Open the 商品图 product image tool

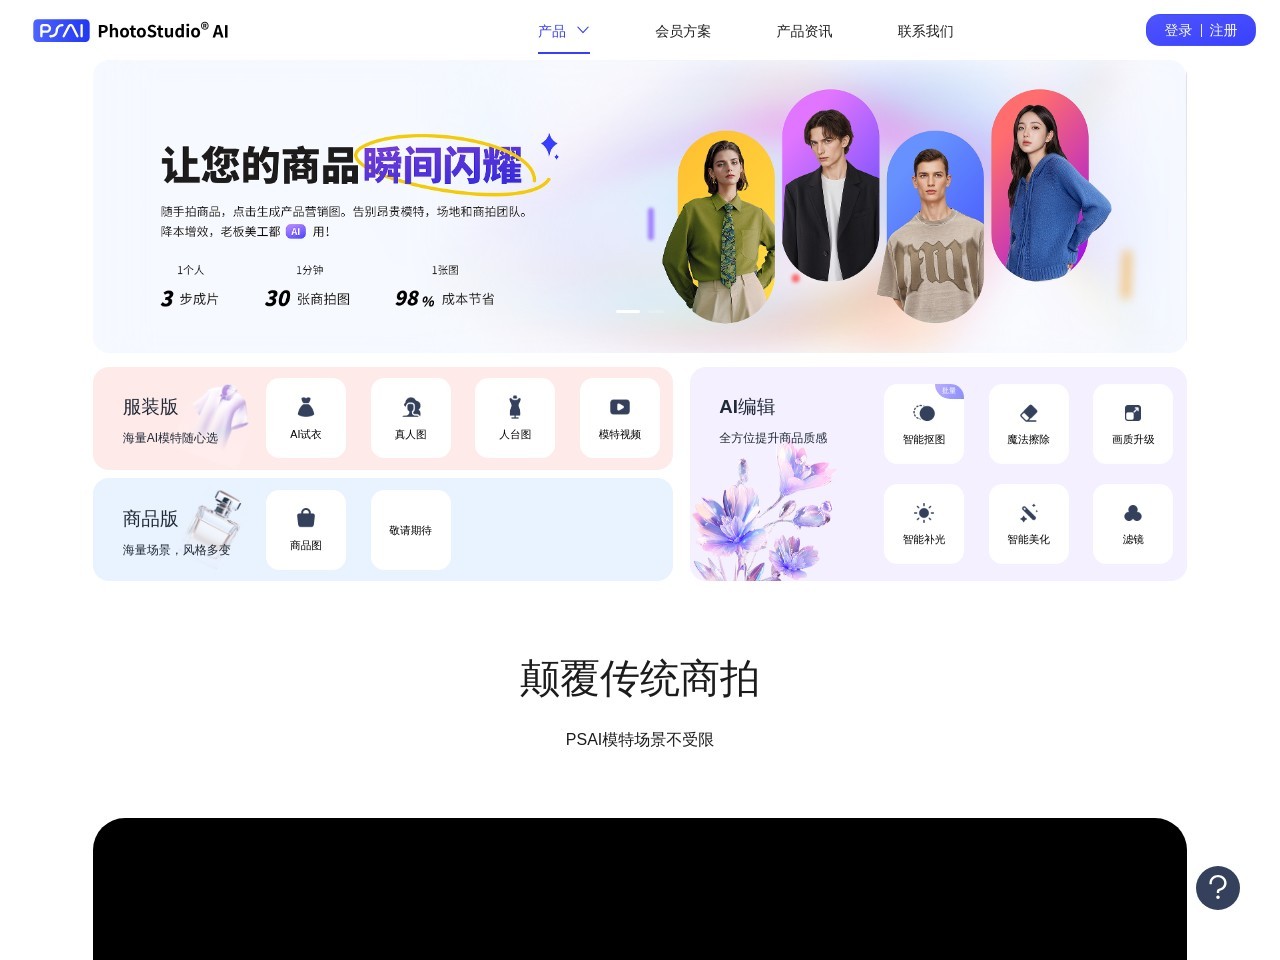click(306, 529)
